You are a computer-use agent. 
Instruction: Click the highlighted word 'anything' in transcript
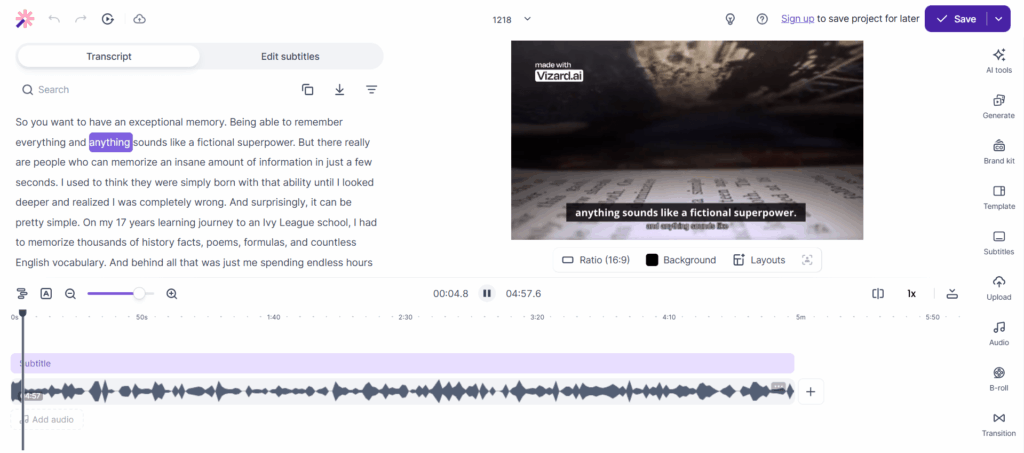(x=110, y=142)
